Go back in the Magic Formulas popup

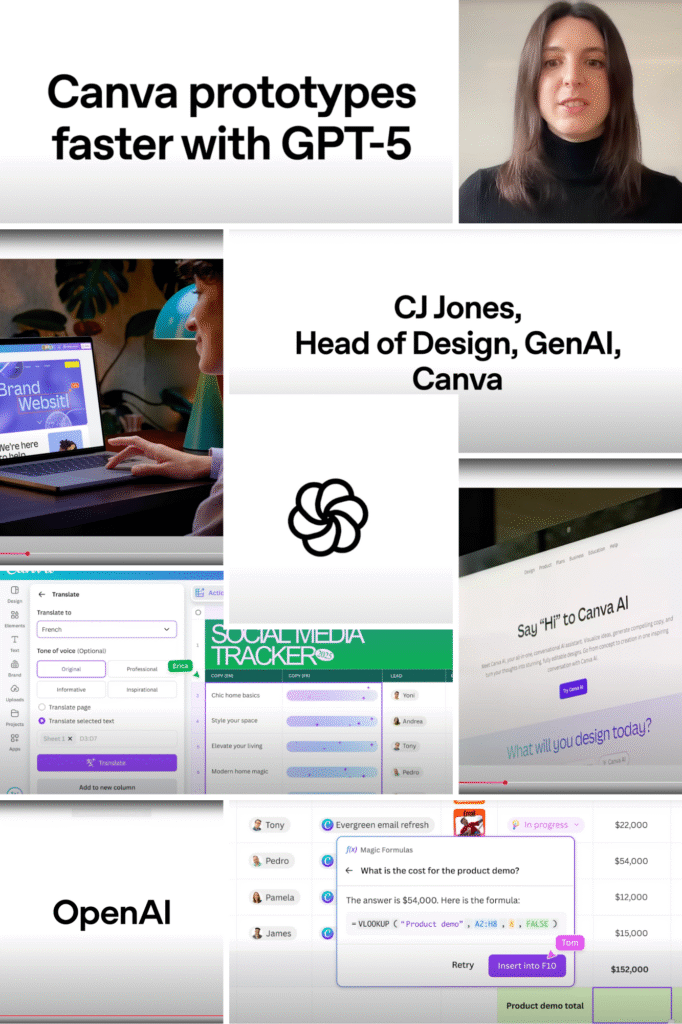(x=349, y=871)
